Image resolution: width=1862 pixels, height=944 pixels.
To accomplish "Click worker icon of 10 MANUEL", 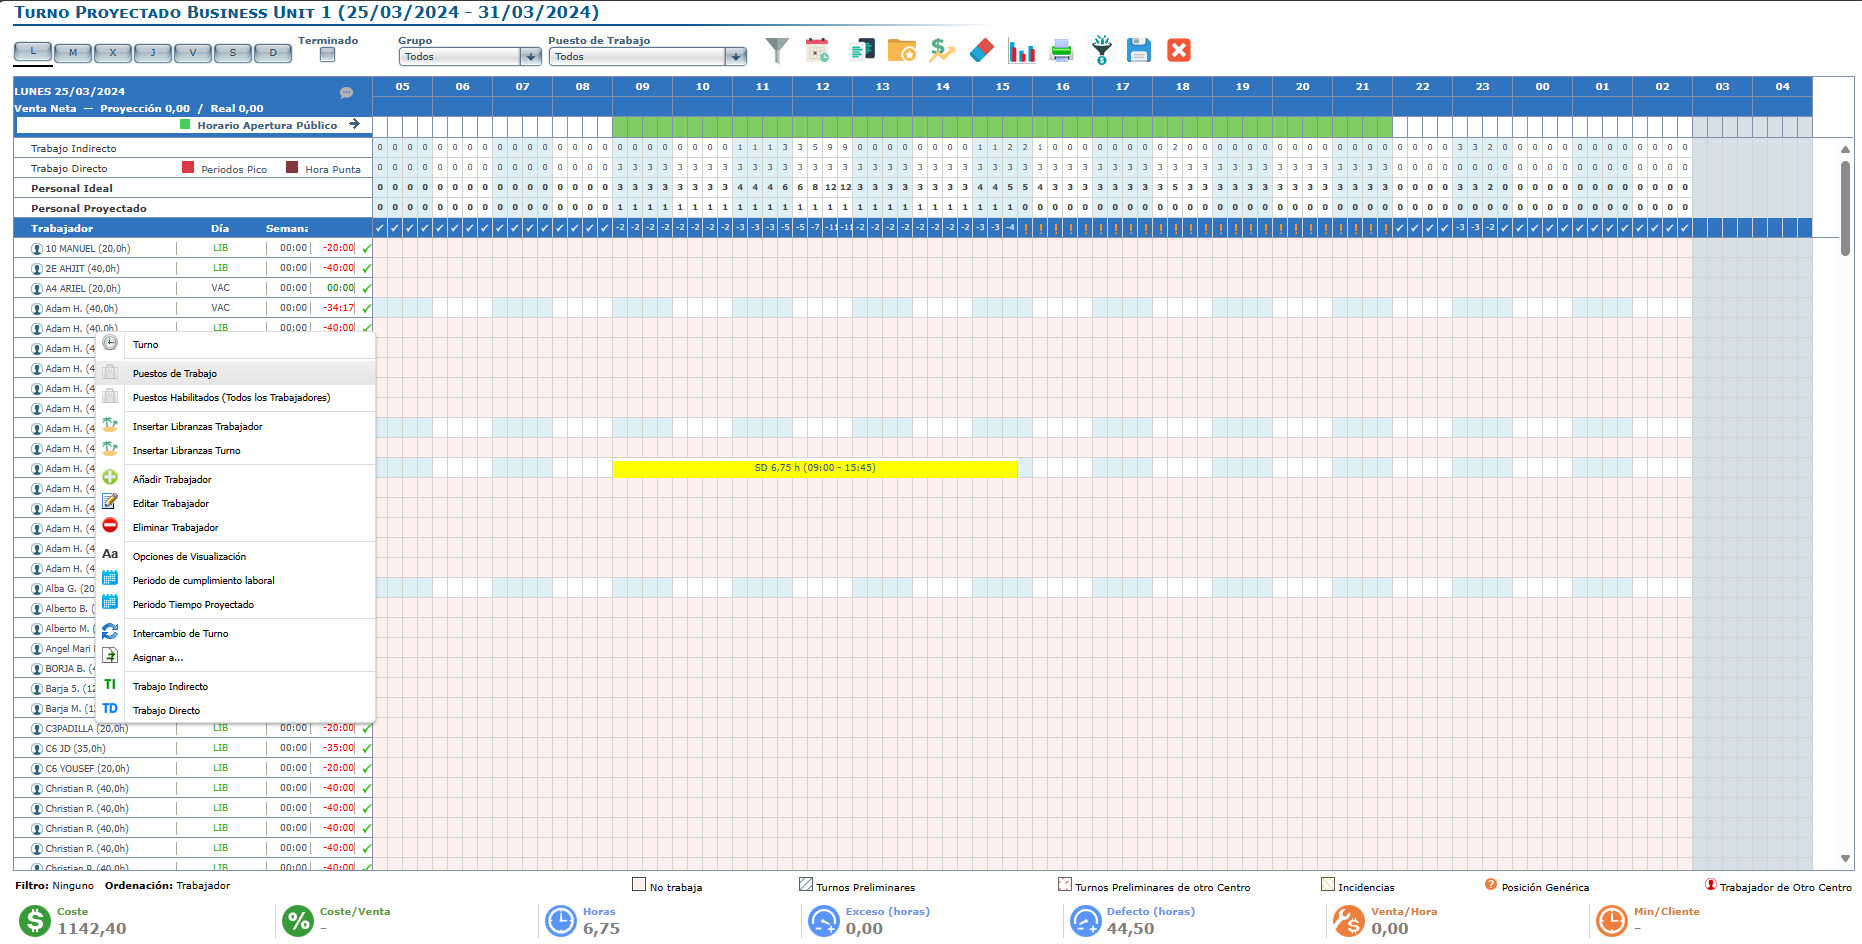I will click(x=37, y=249).
